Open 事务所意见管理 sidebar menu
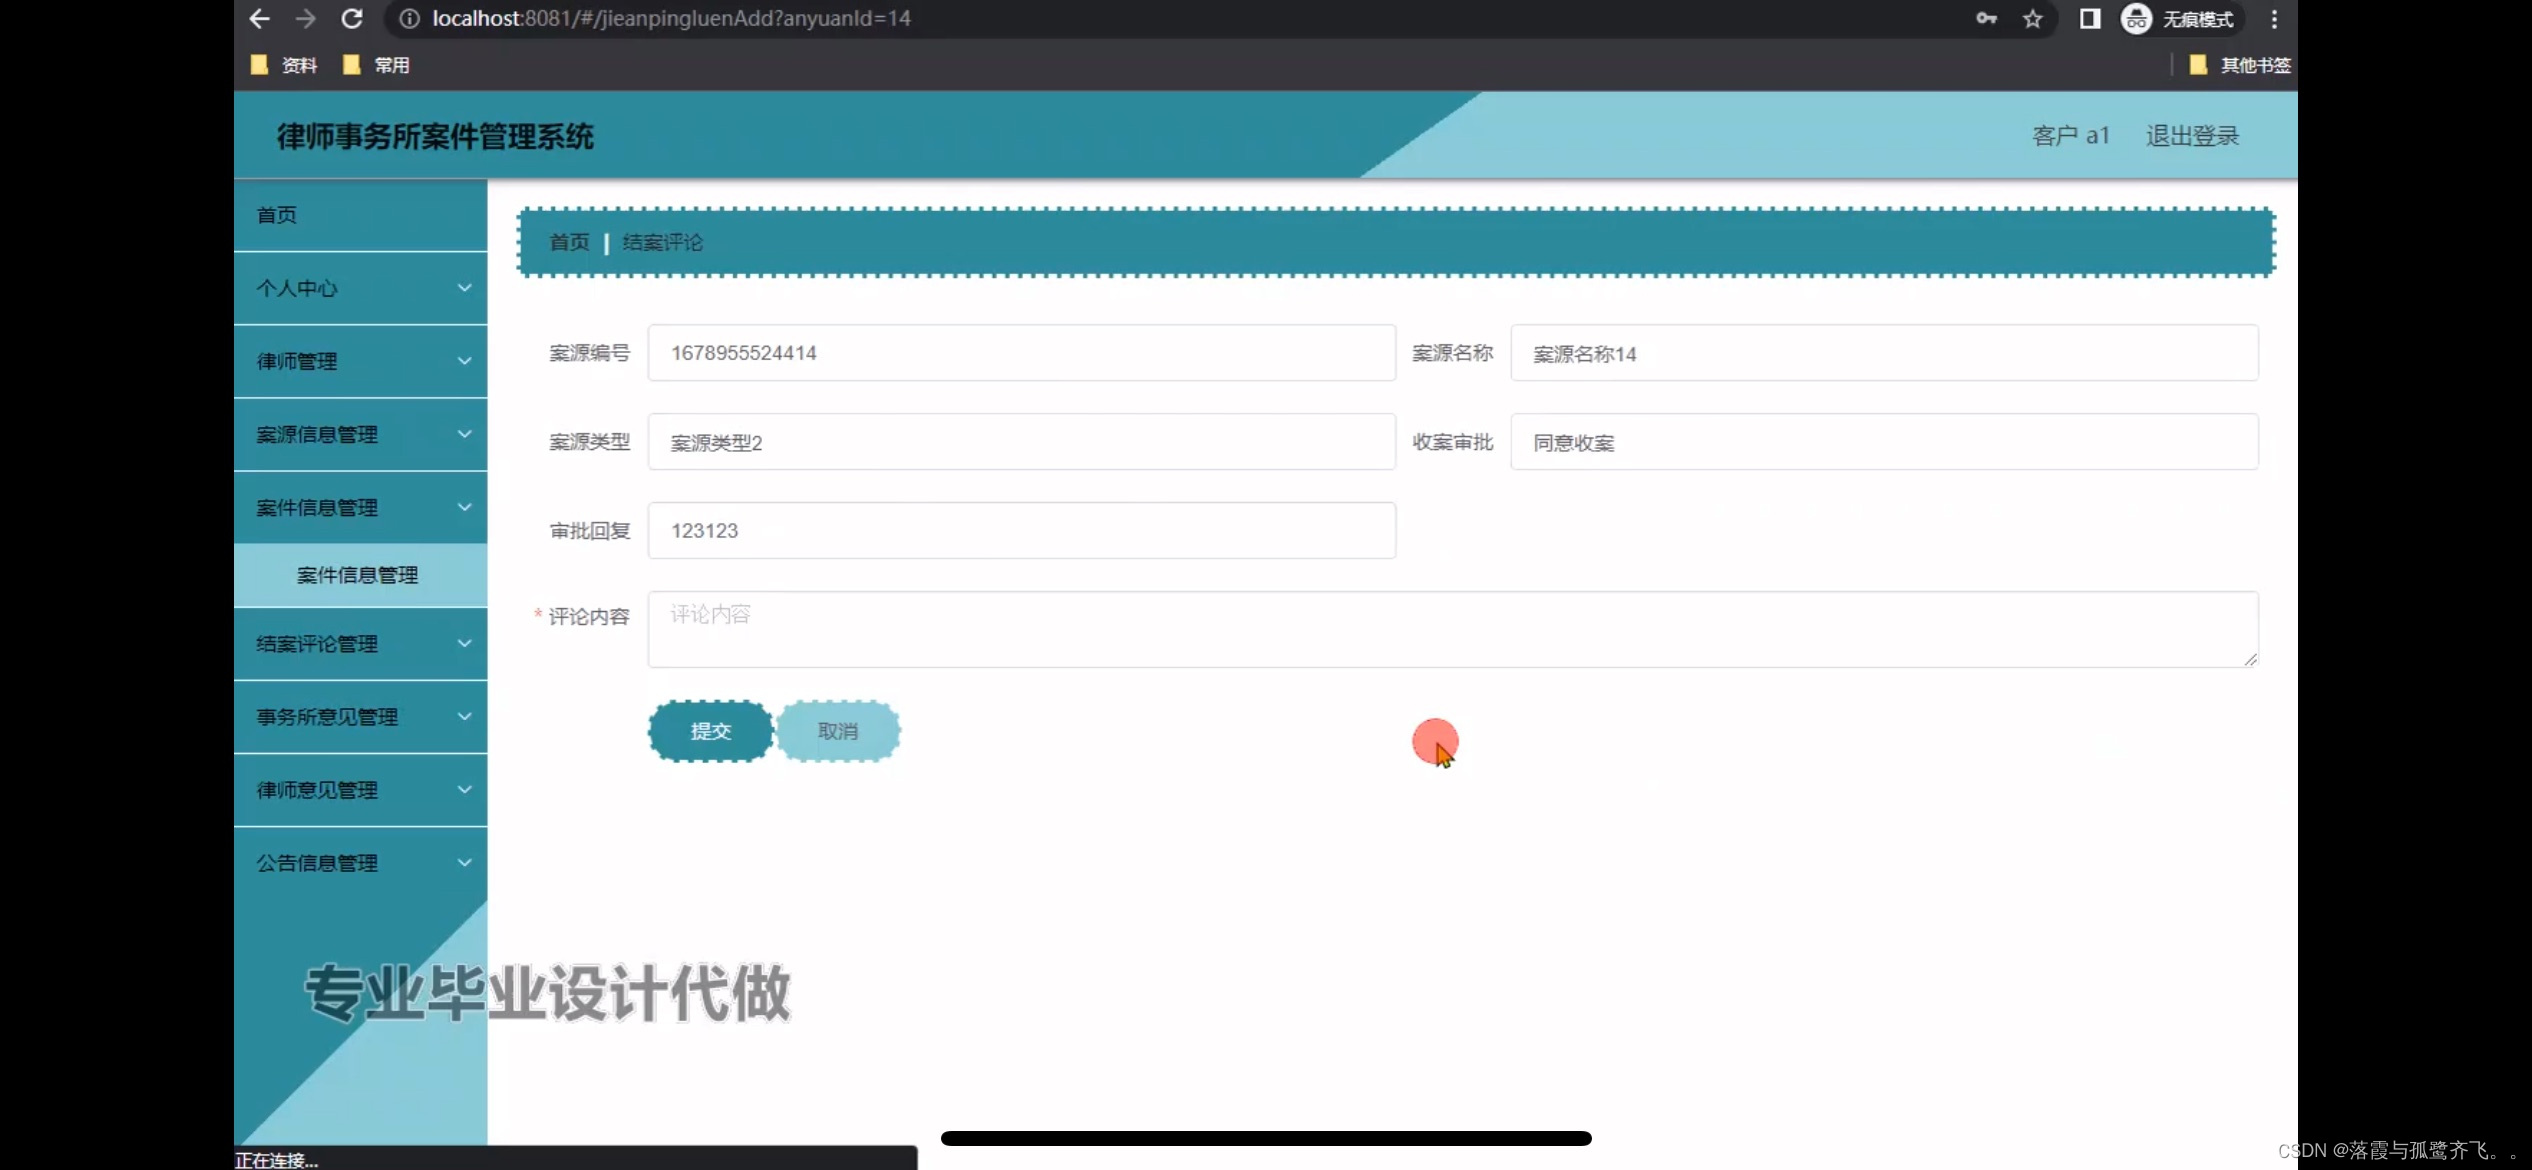This screenshot has height=1170, width=2532. click(x=360, y=717)
